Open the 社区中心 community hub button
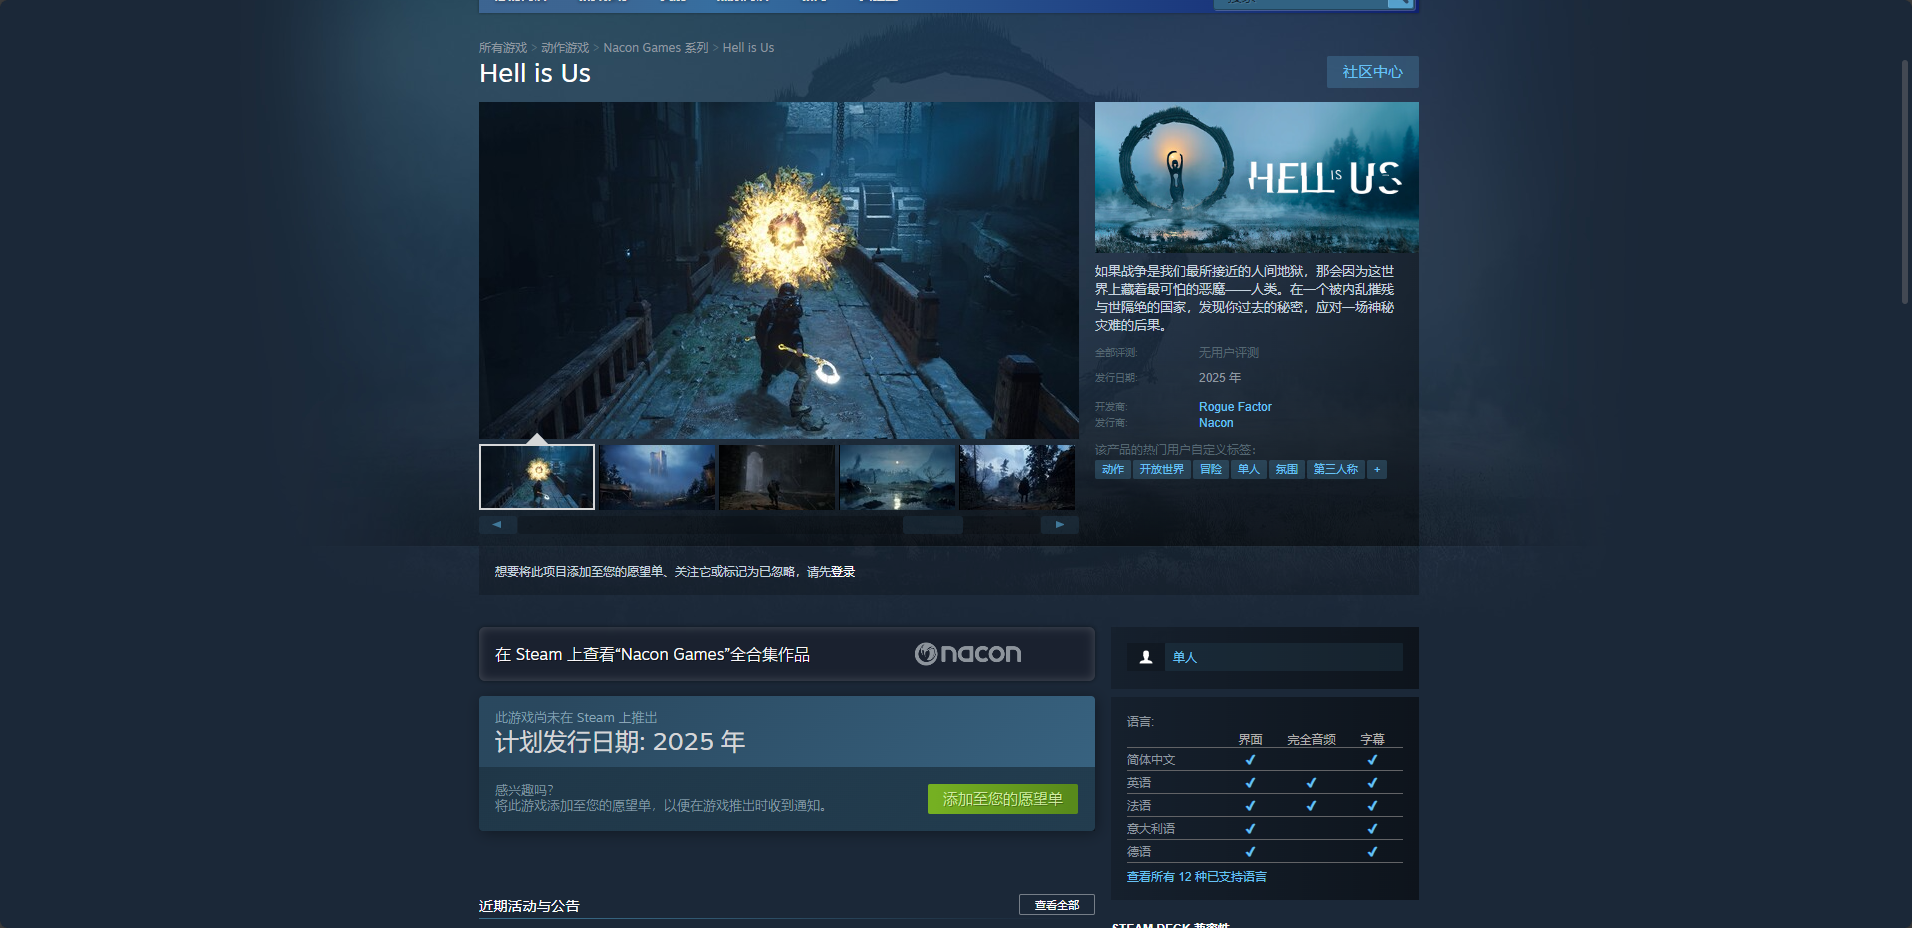Screen dimensions: 1912x928 [x=1372, y=72]
